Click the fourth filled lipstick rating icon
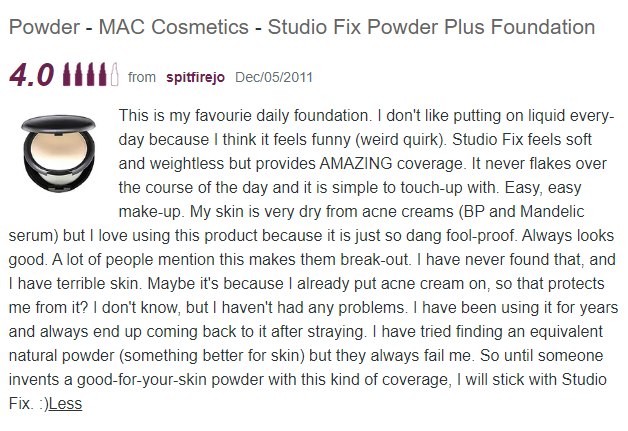Image resolution: width=628 pixels, height=431 pixels. 103,74
